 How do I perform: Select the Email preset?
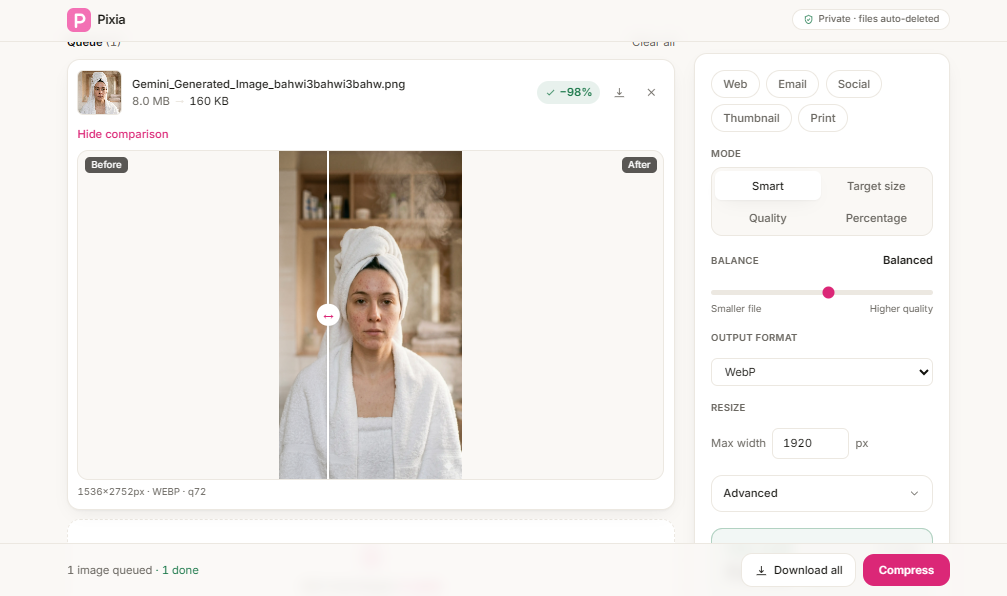point(792,84)
